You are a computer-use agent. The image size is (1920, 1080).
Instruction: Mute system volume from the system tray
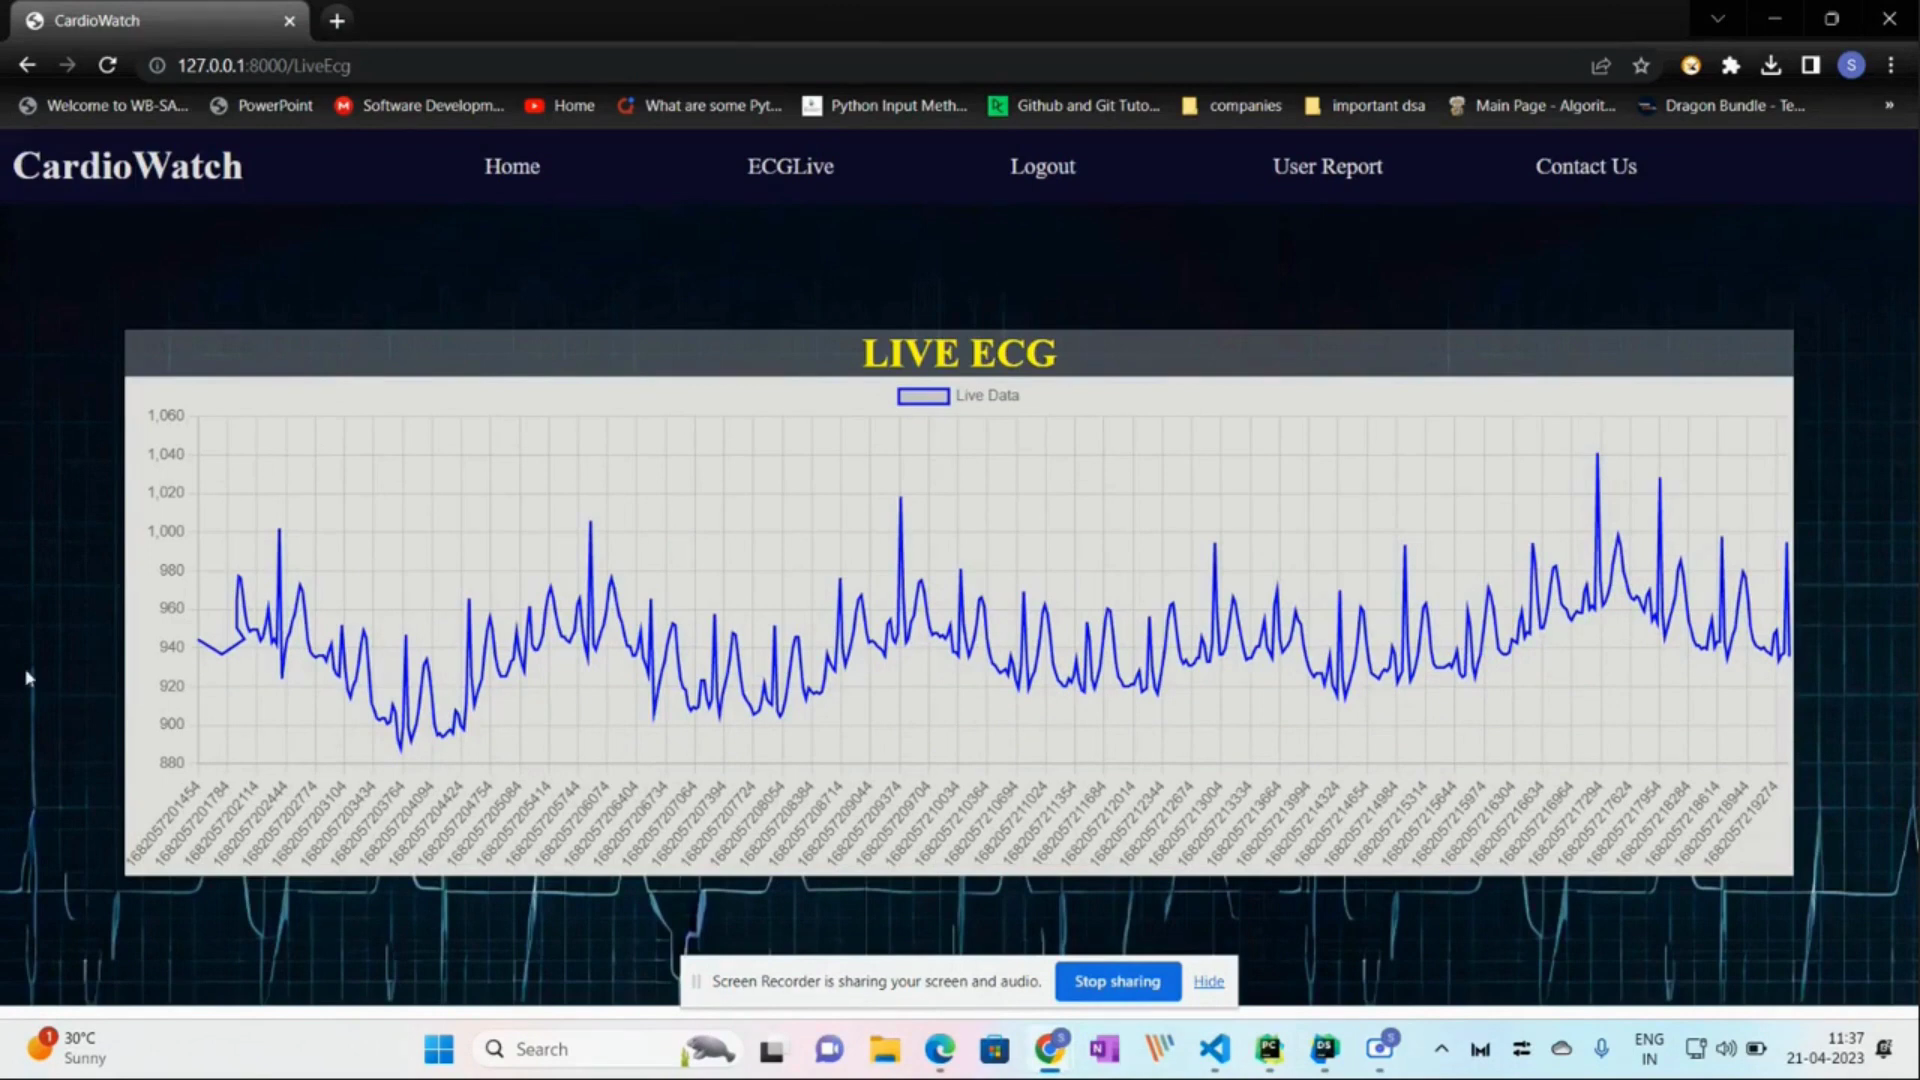click(1726, 1049)
